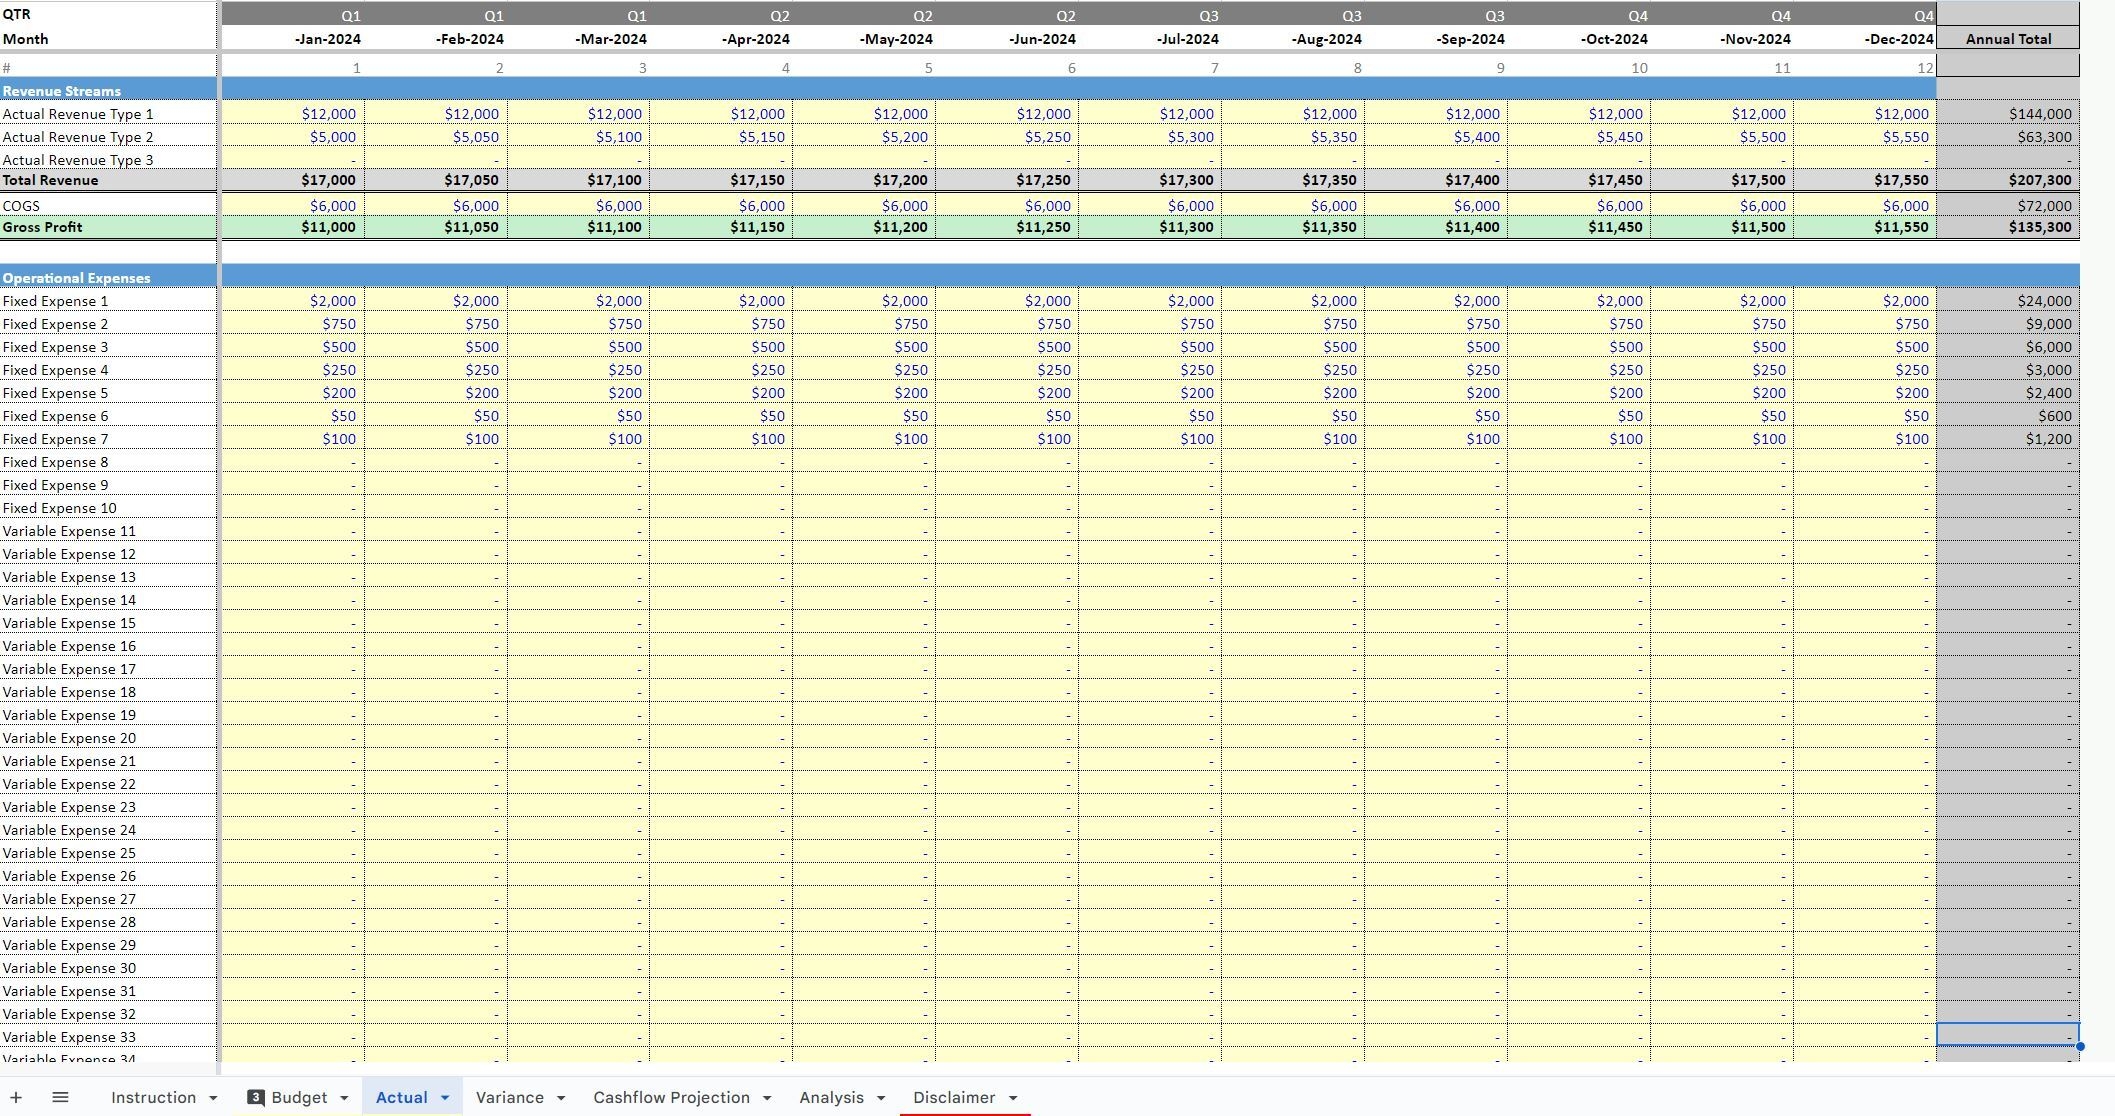The image size is (2115, 1116).
Task: Open the Cashflow Projection tab dropdown arrow
Action: pos(767,1098)
